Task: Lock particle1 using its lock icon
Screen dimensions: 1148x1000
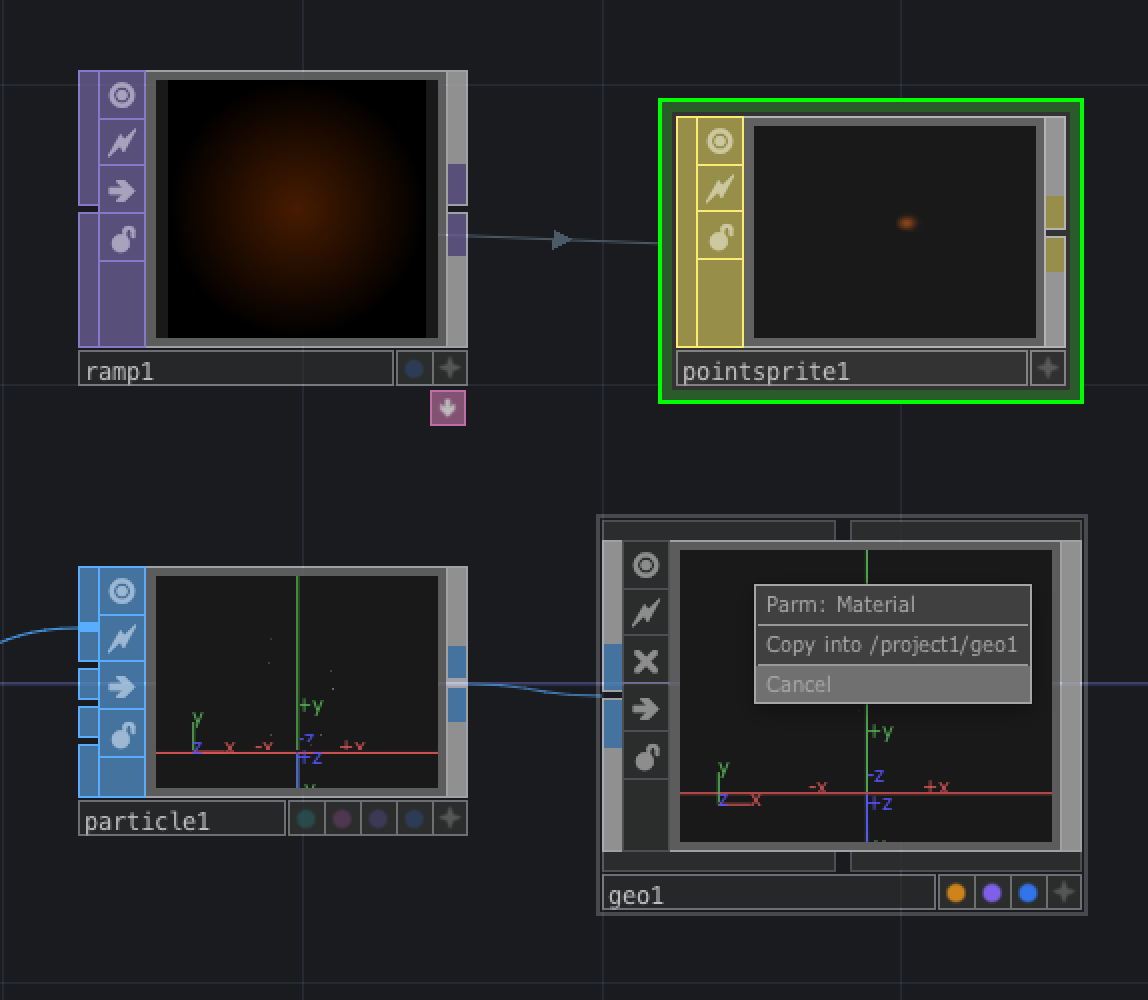Action: click(122, 734)
